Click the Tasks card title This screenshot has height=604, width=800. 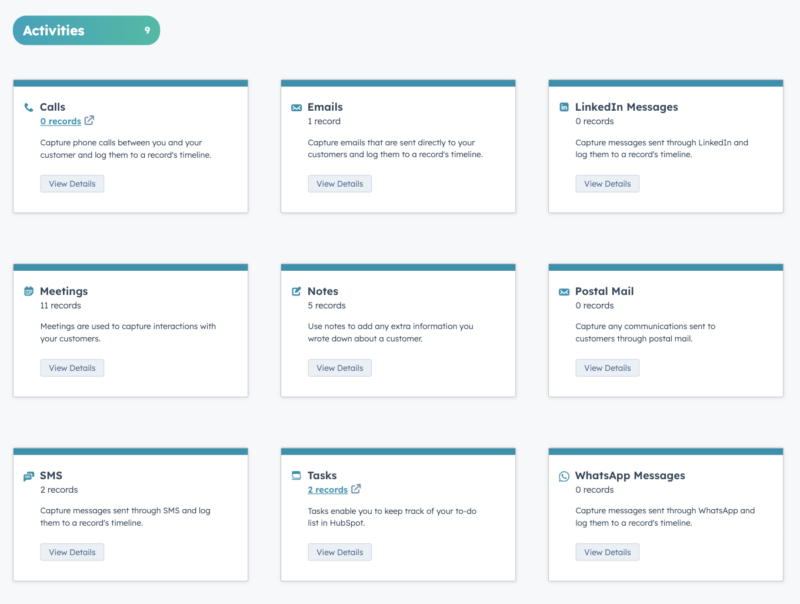322,475
